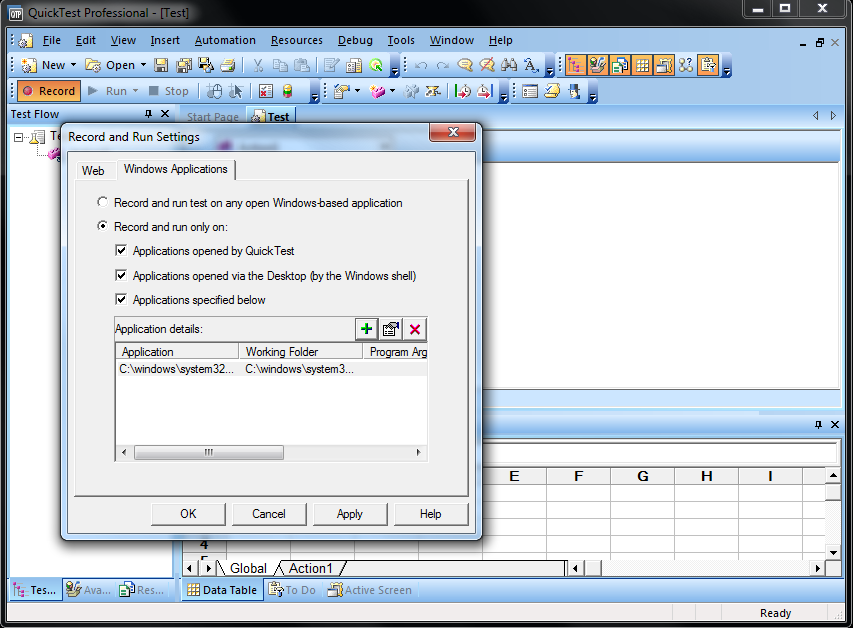Select the Global data sheet tab

click(248, 568)
